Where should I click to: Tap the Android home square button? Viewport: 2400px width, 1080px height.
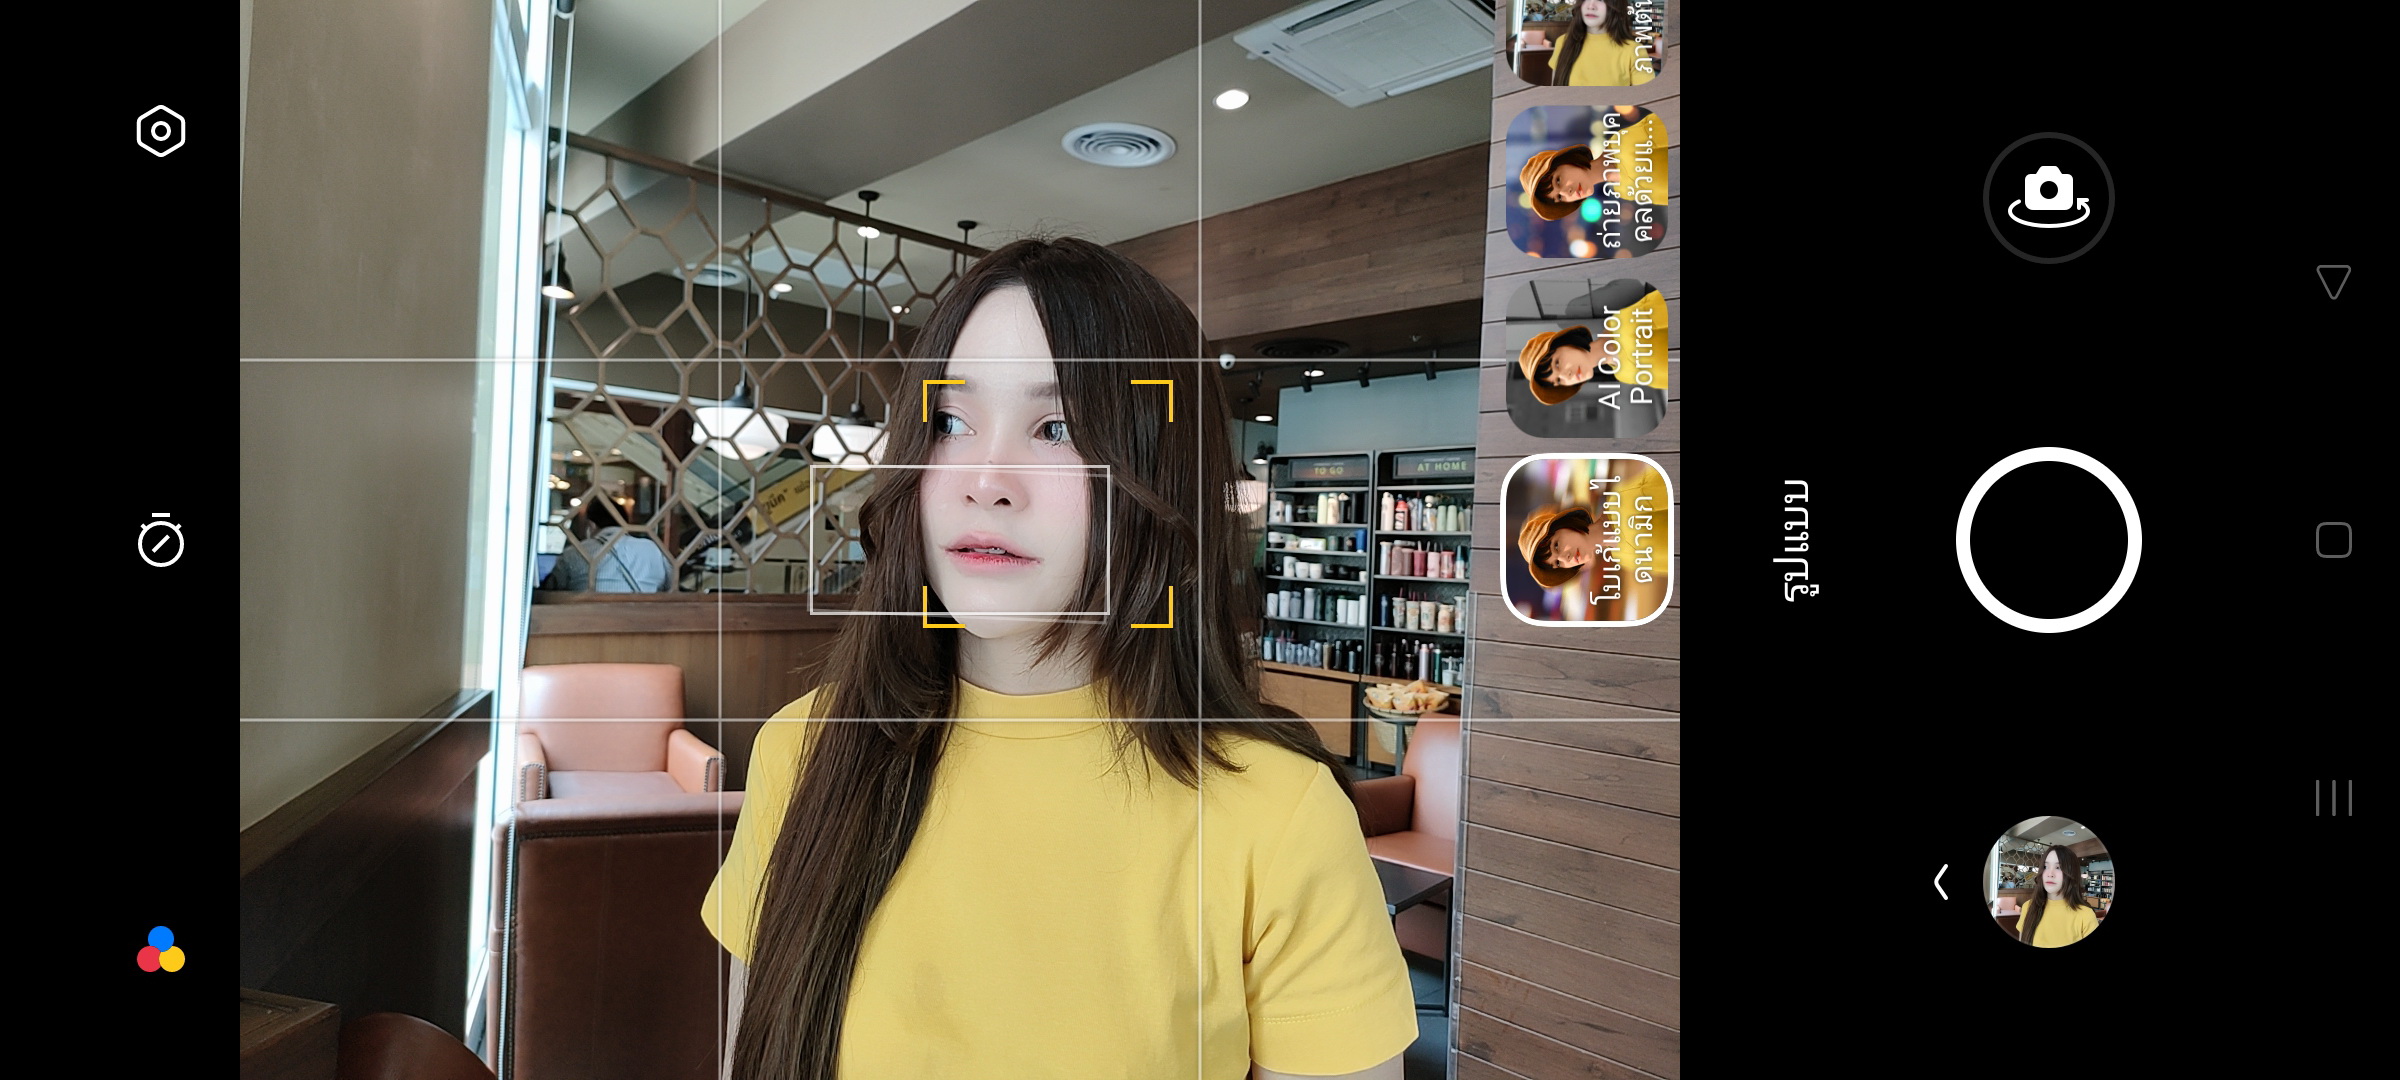click(x=2333, y=540)
